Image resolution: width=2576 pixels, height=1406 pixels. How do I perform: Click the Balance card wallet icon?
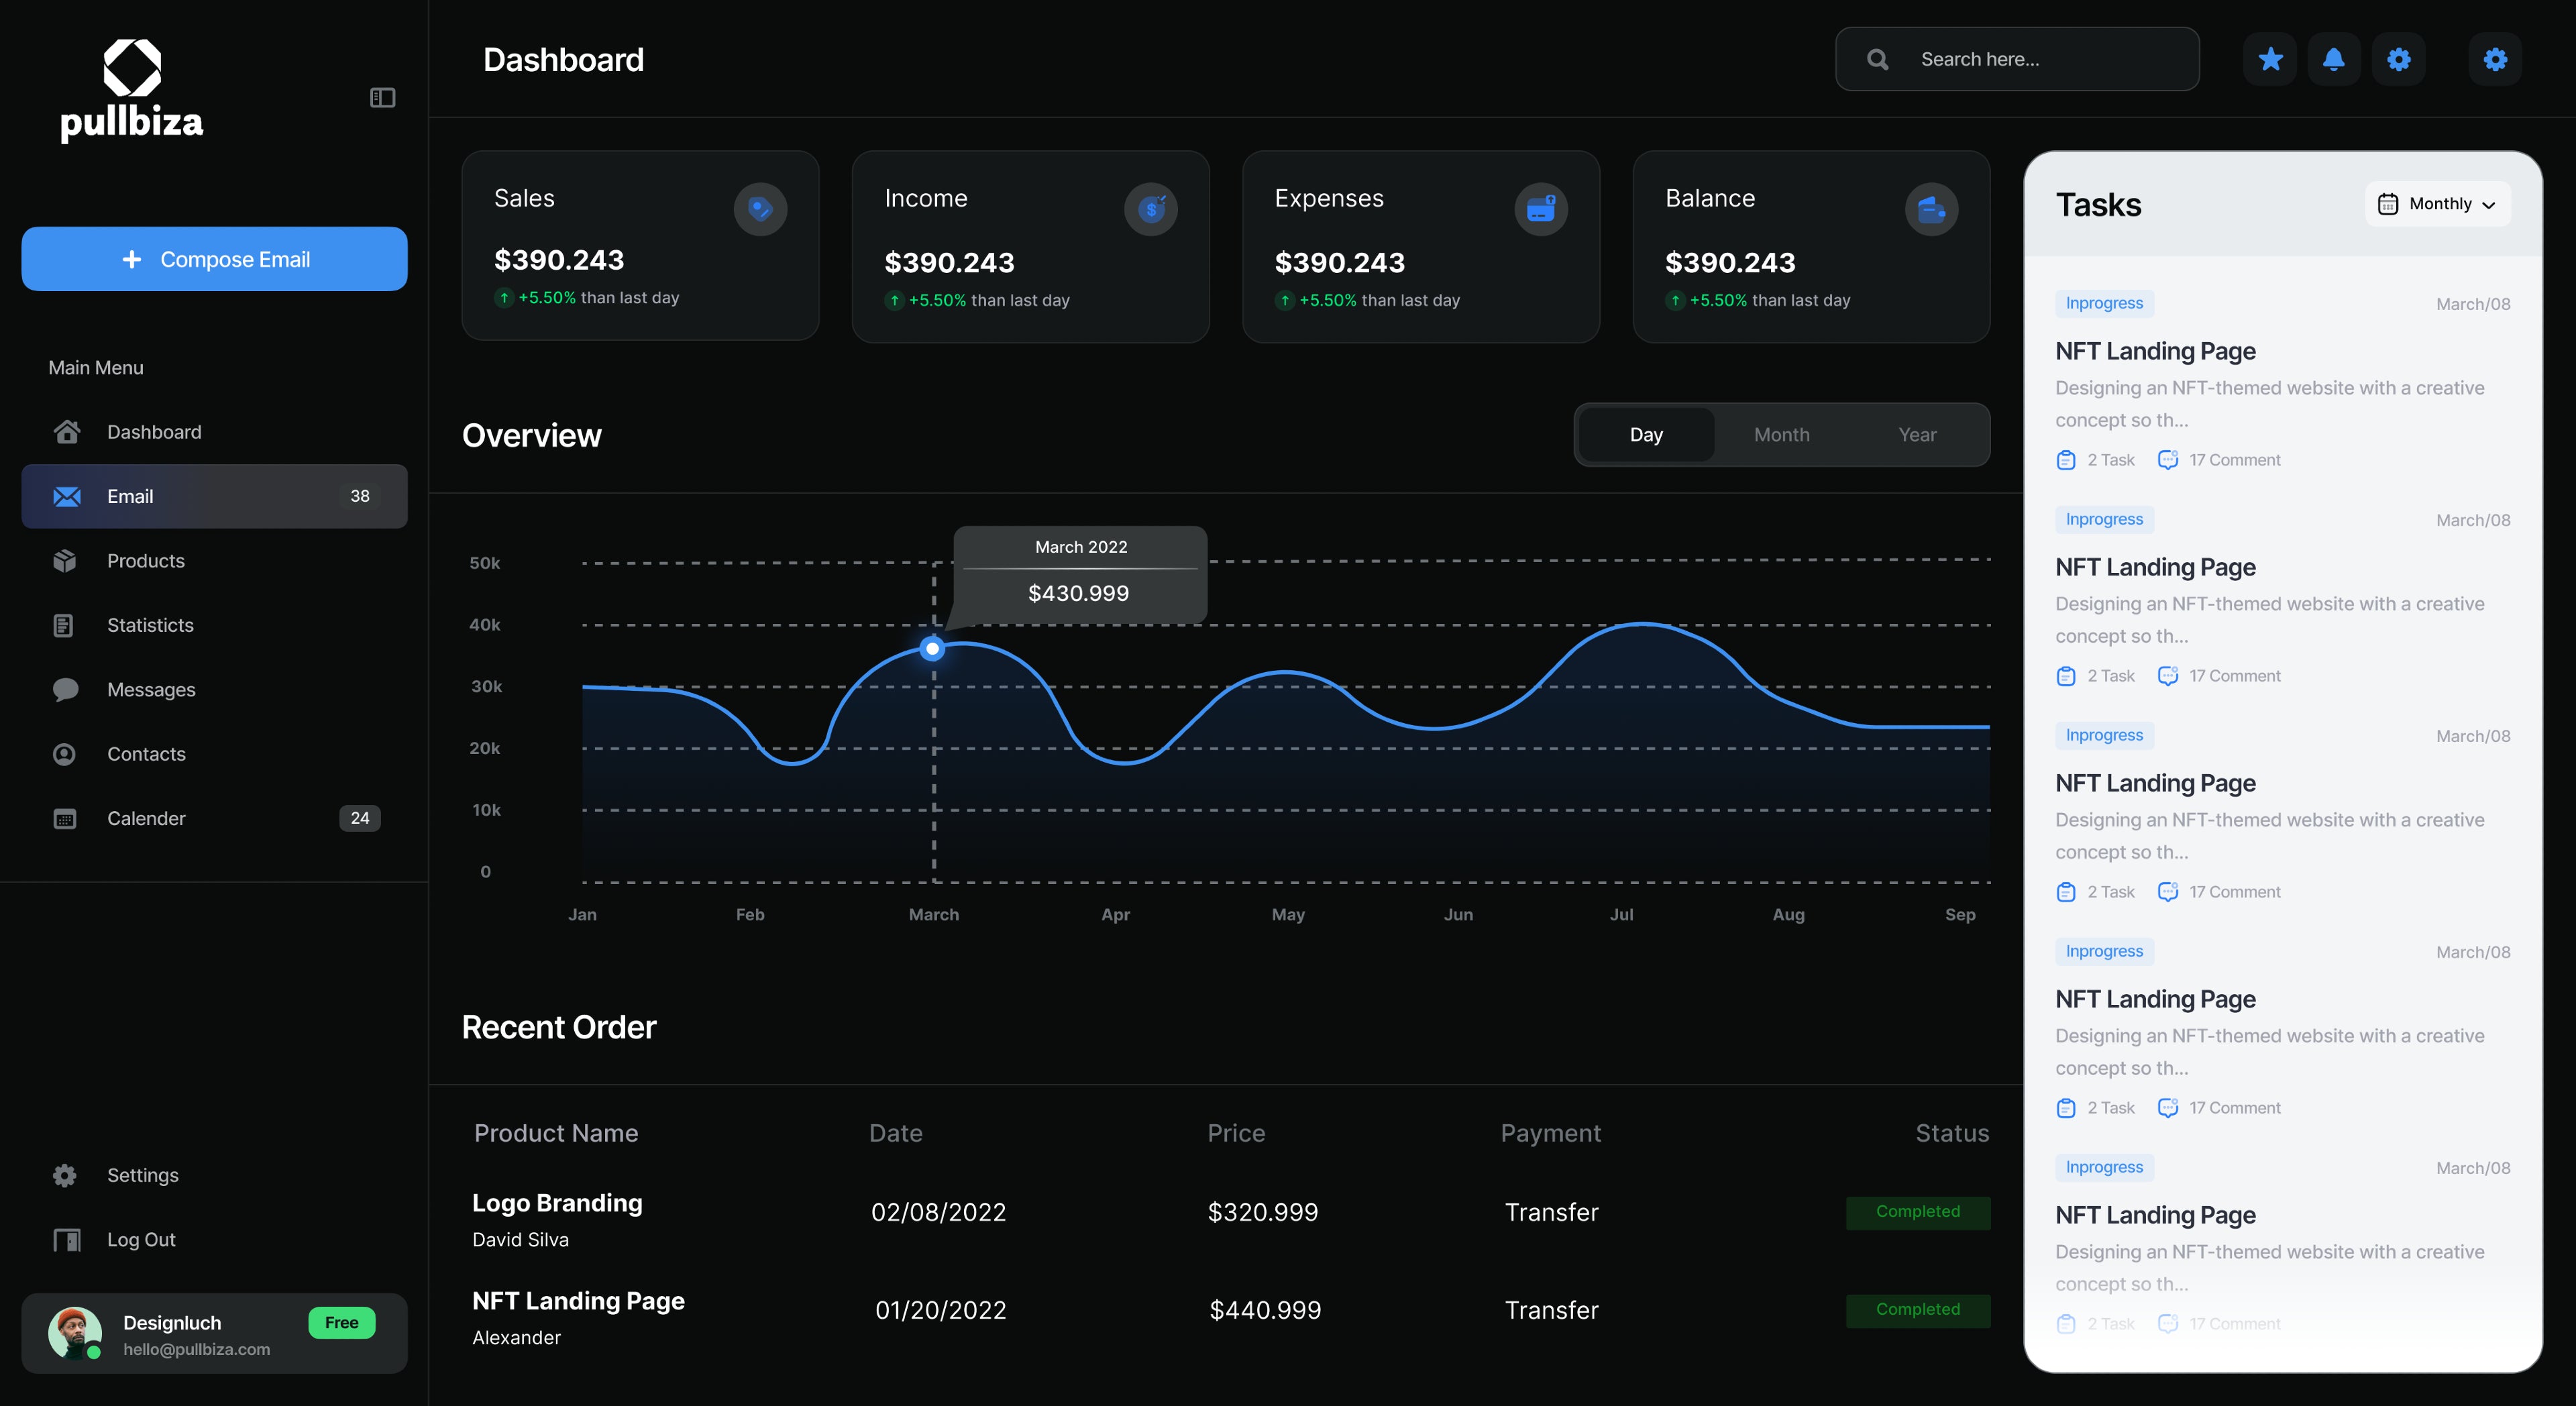[1931, 209]
